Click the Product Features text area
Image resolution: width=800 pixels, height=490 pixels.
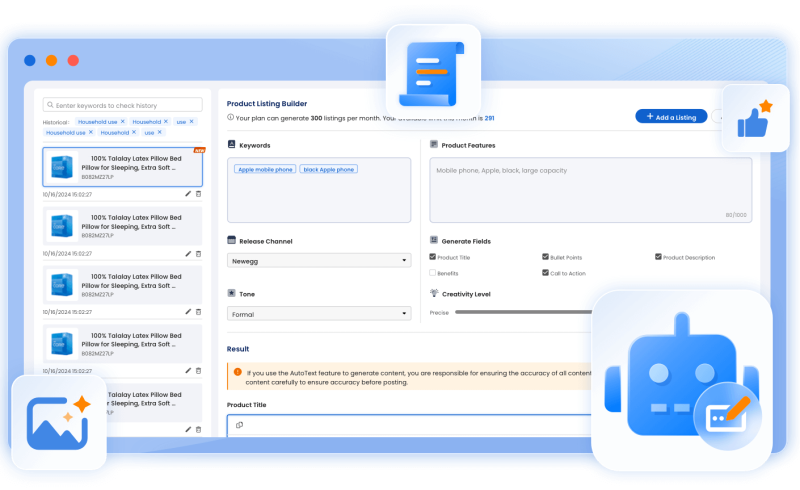(590, 189)
